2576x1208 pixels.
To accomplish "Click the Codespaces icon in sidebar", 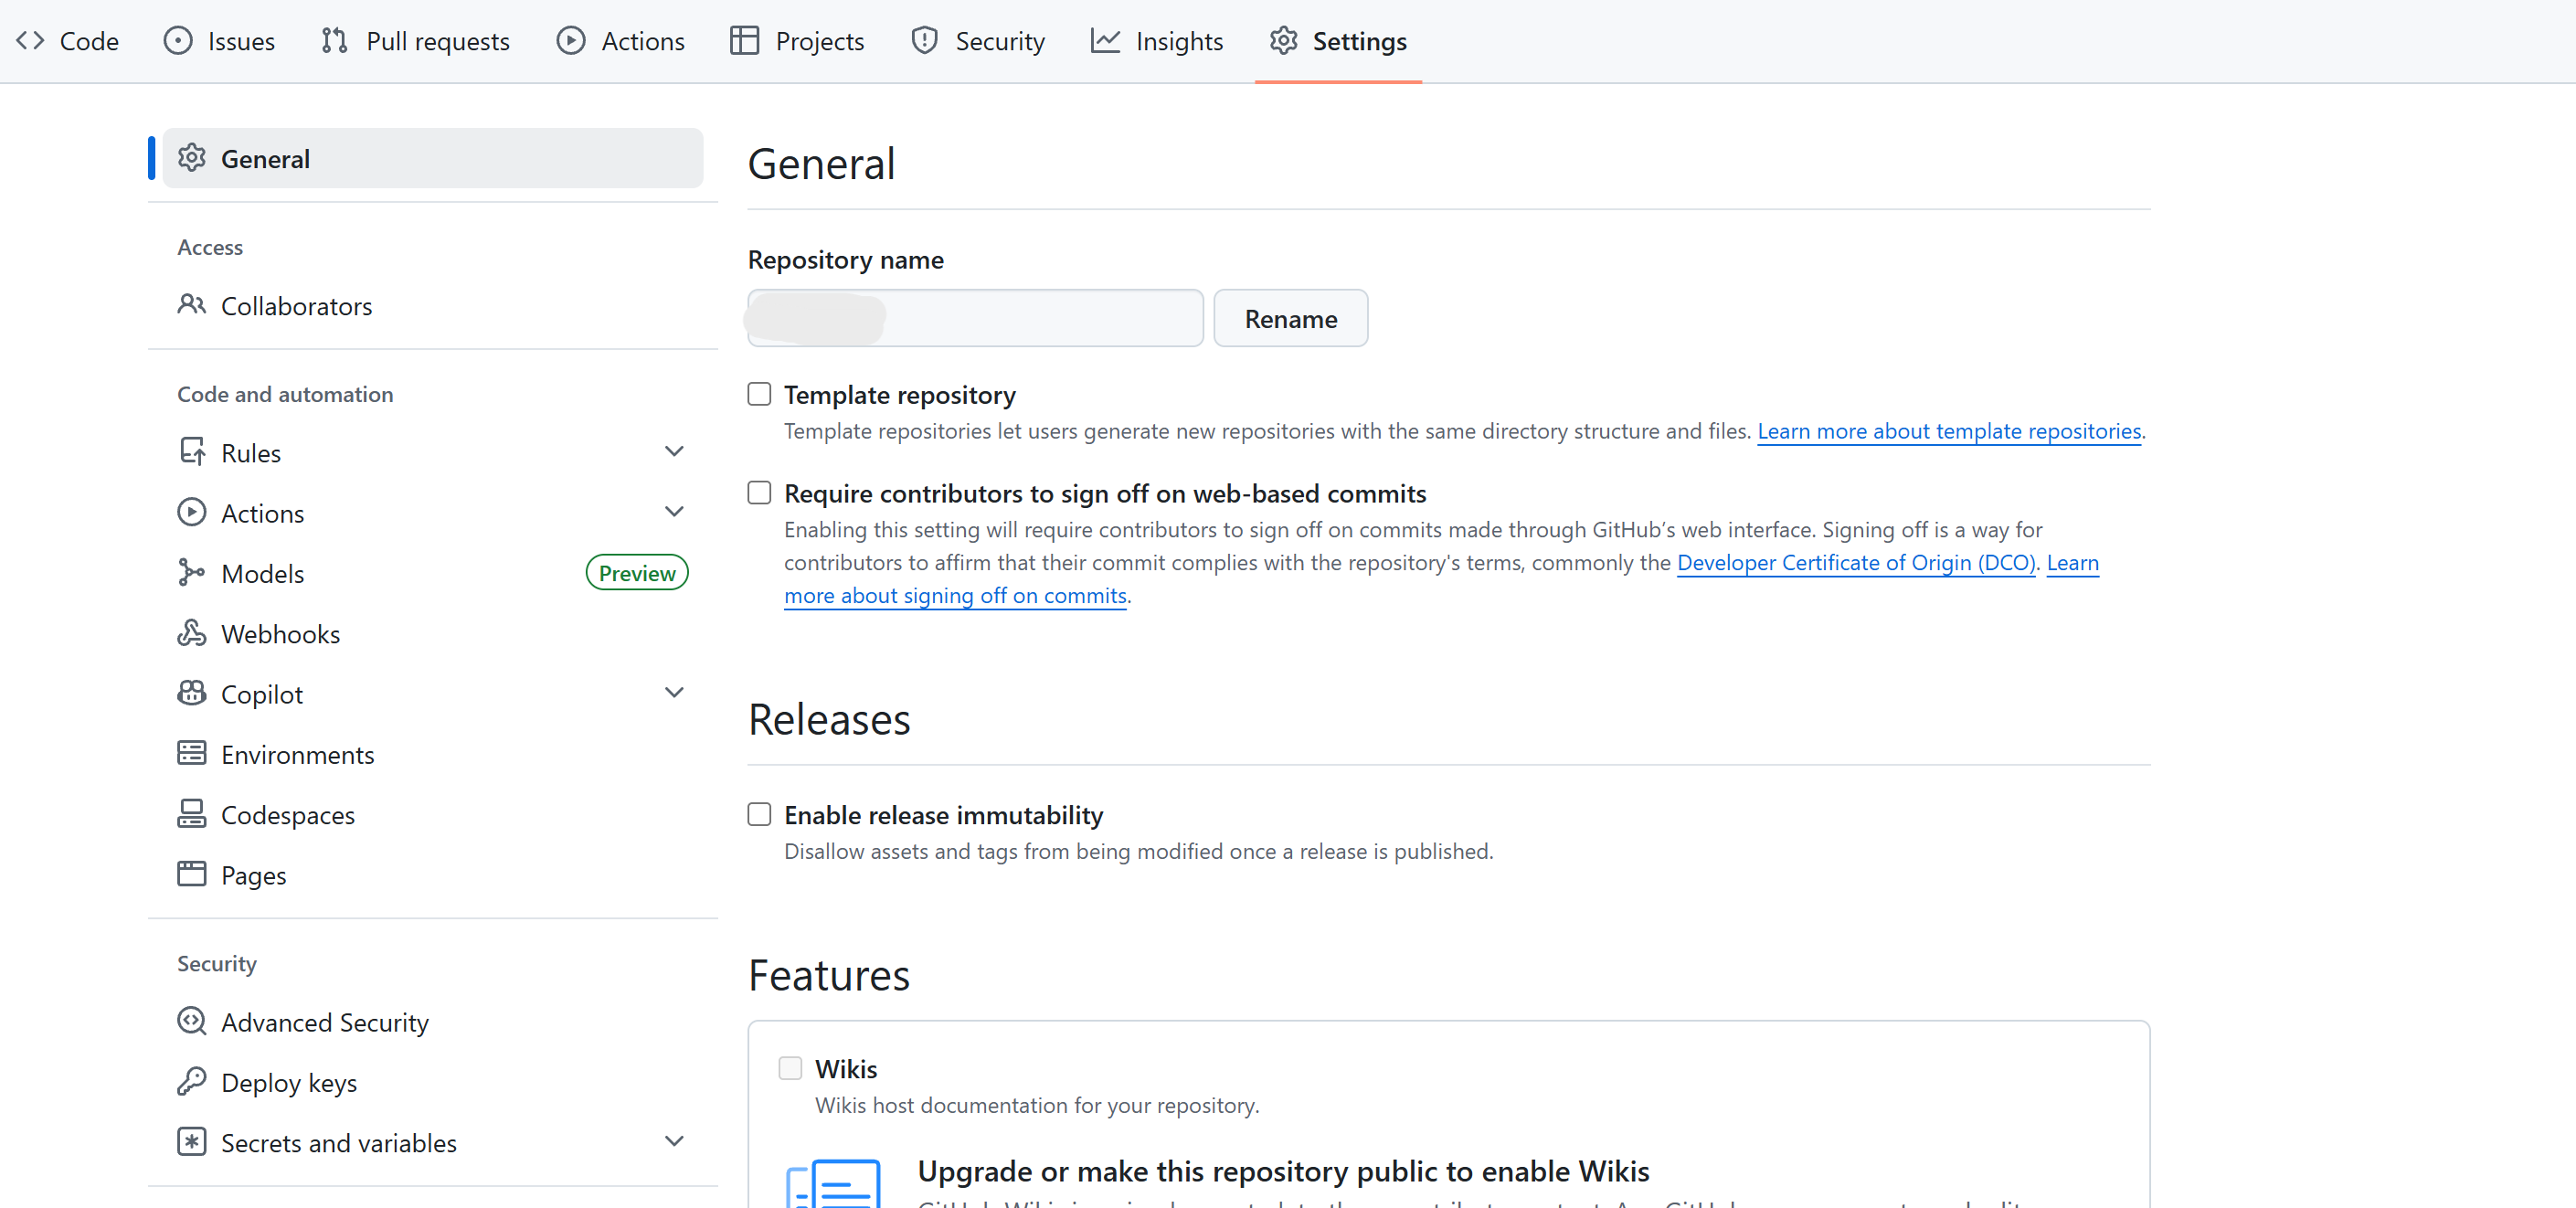I will tap(191, 814).
